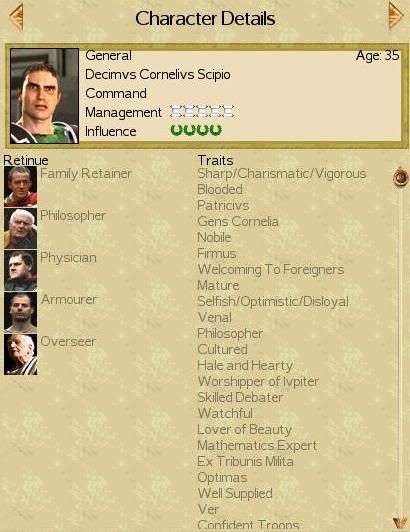
Task: Select the Overseer retinue portrait
Action: [20, 355]
